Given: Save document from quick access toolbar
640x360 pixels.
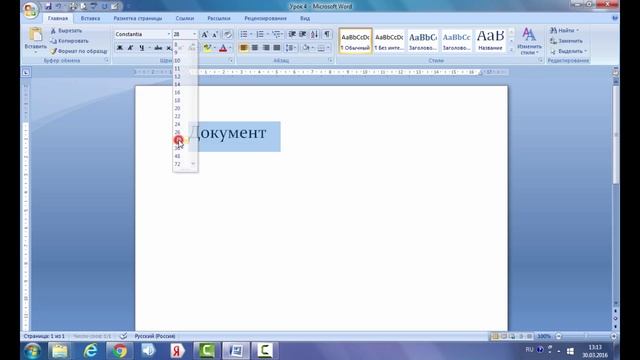Looking at the screenshot, I should click(x=49, y=6).
